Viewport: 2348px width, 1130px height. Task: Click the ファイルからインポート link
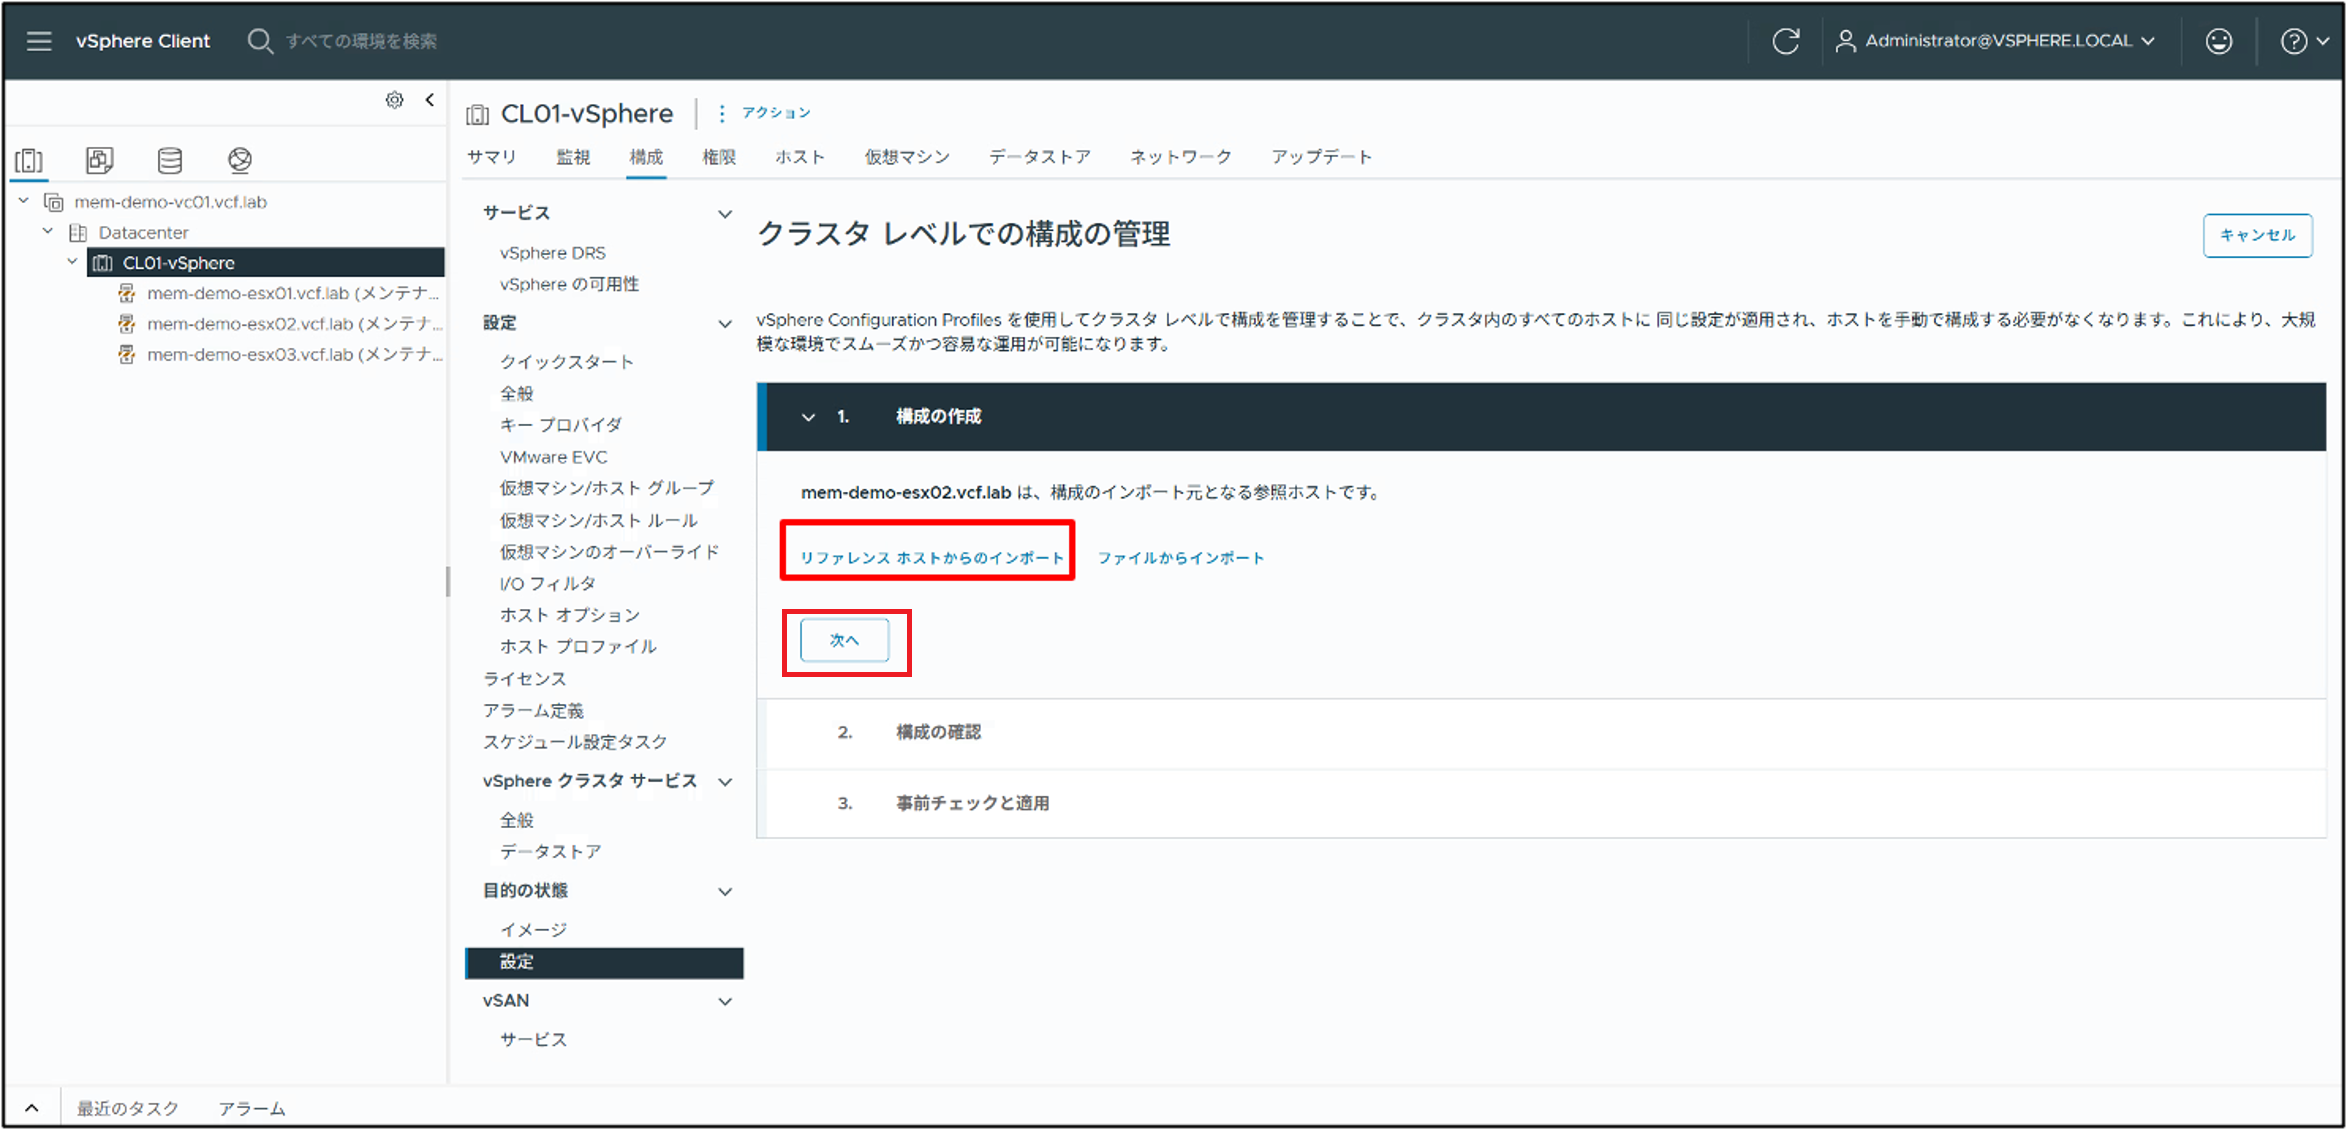pos(1180,557)
